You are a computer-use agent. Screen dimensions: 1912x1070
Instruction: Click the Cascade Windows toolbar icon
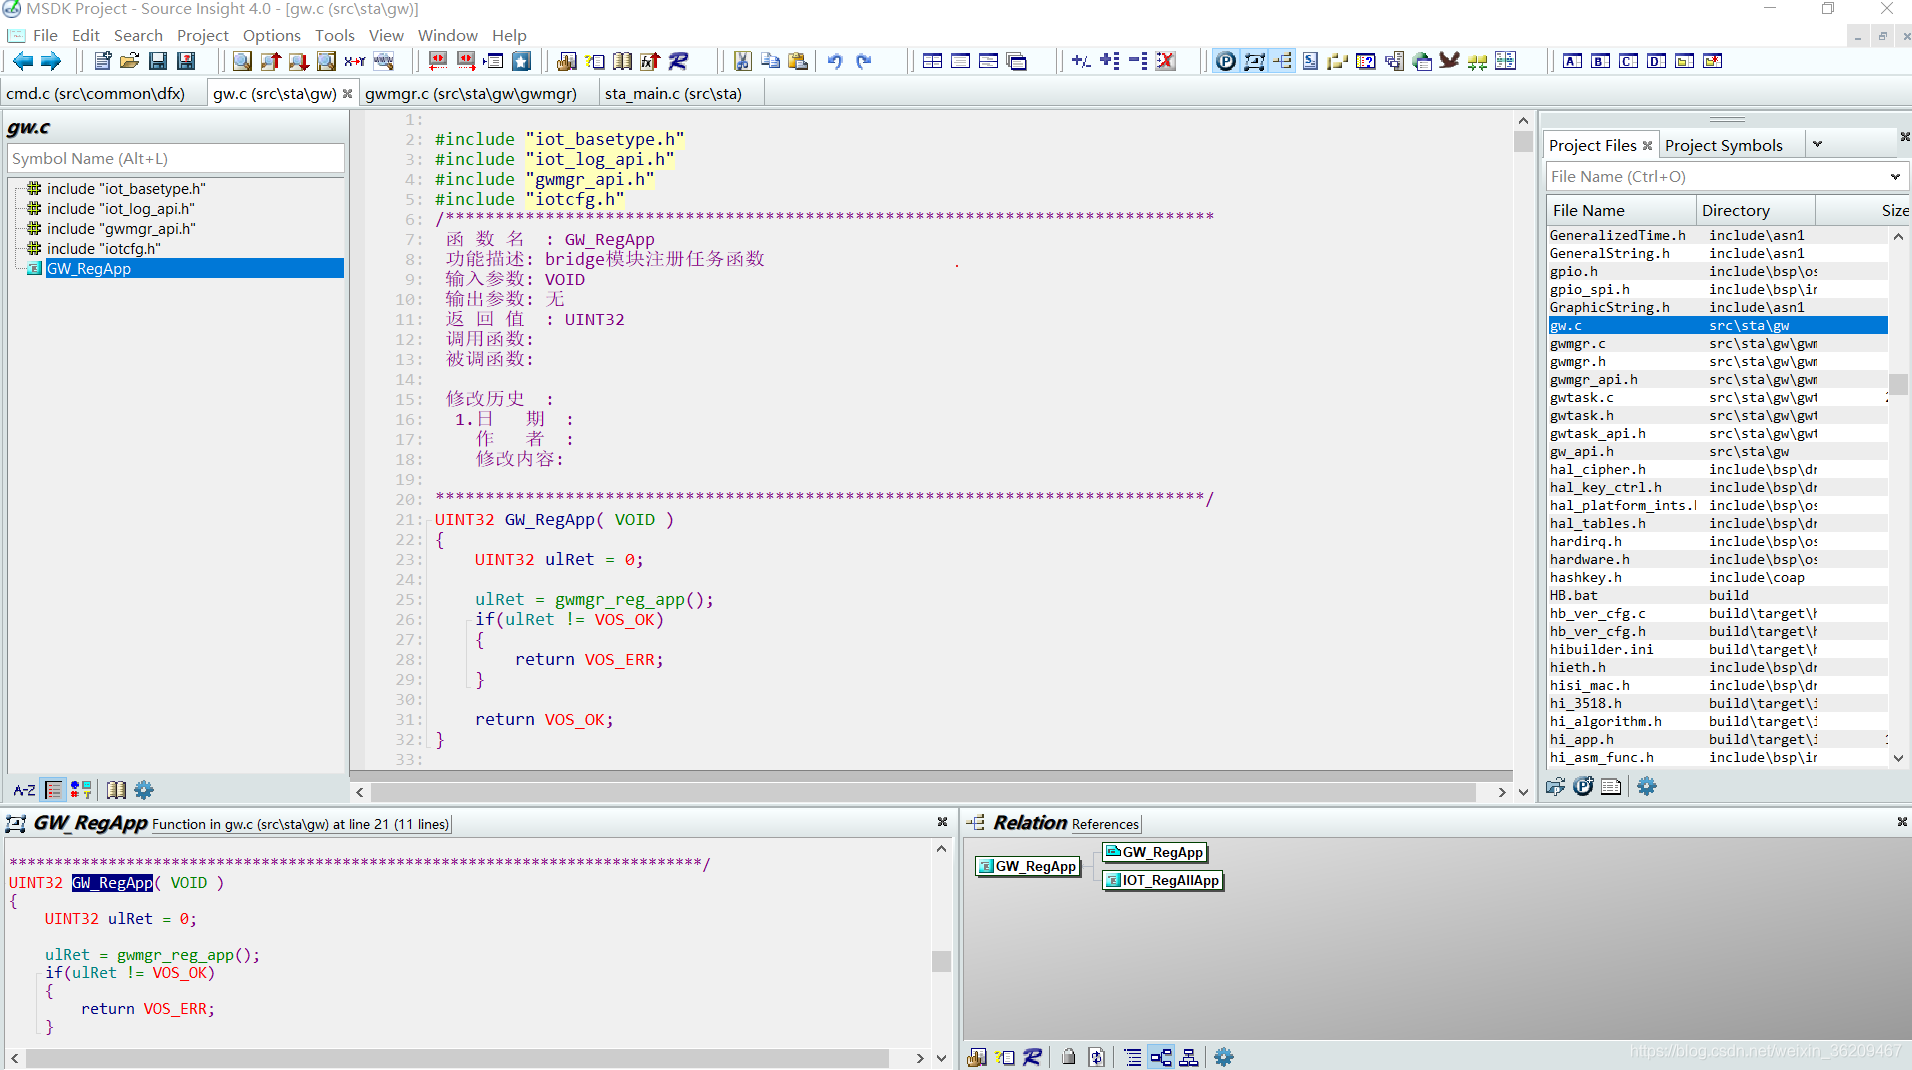(x=1016, y=61)
